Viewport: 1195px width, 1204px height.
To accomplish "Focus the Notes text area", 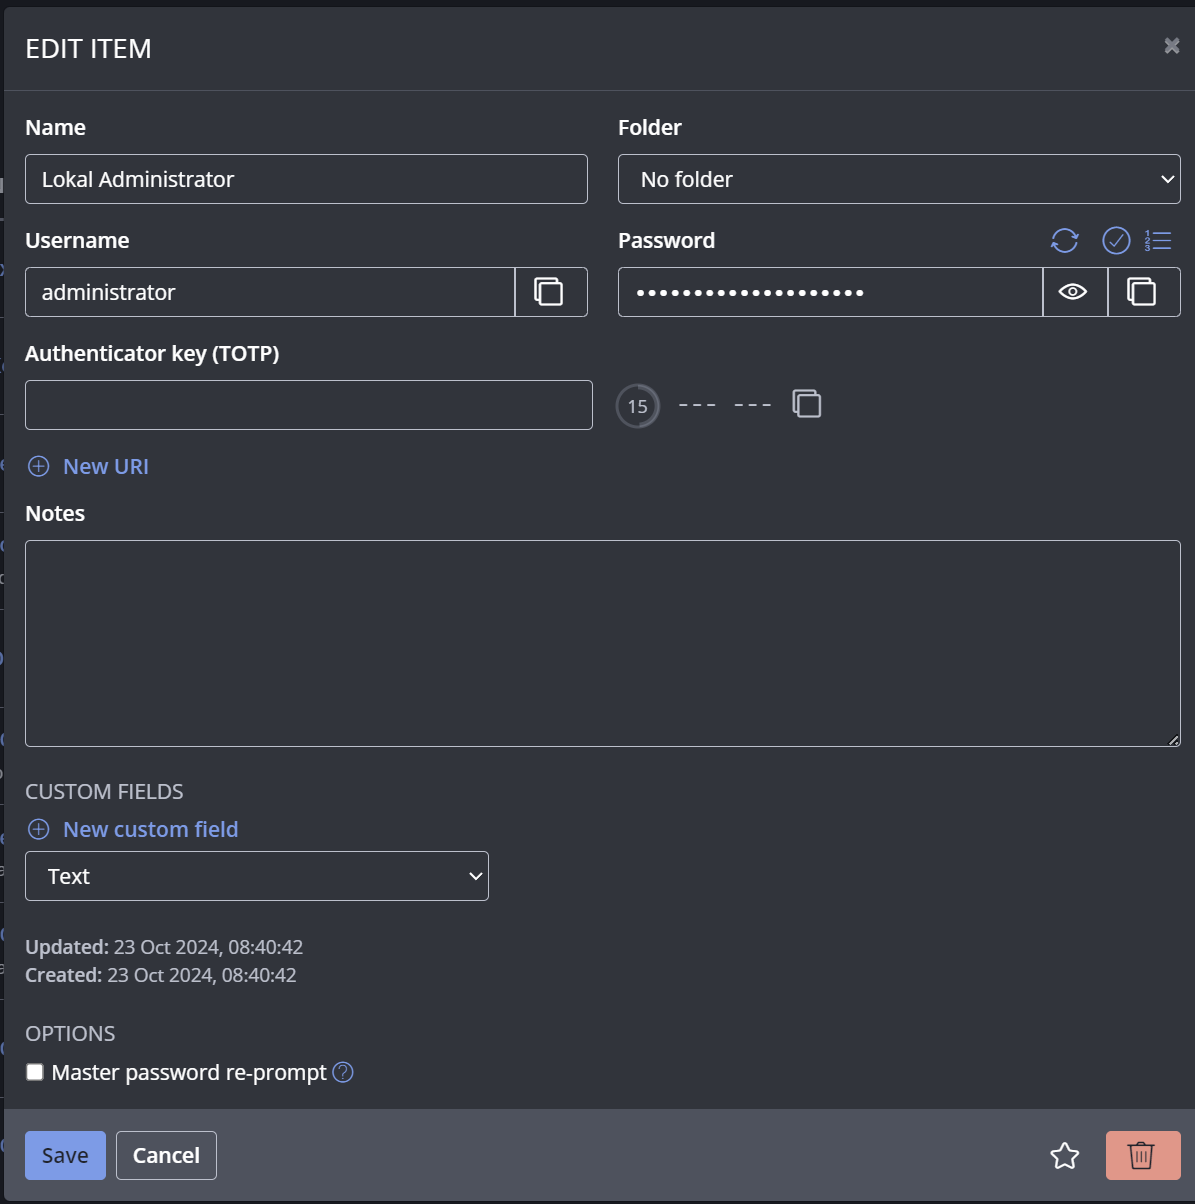I will (602, 643).
